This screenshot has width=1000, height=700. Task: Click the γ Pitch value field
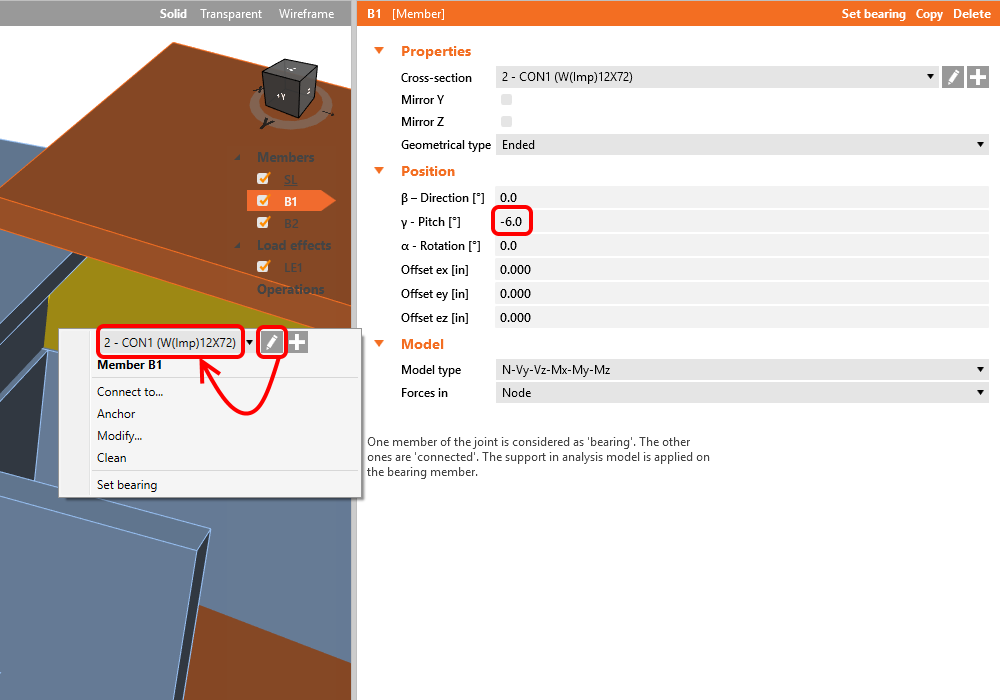pos(742,222)
